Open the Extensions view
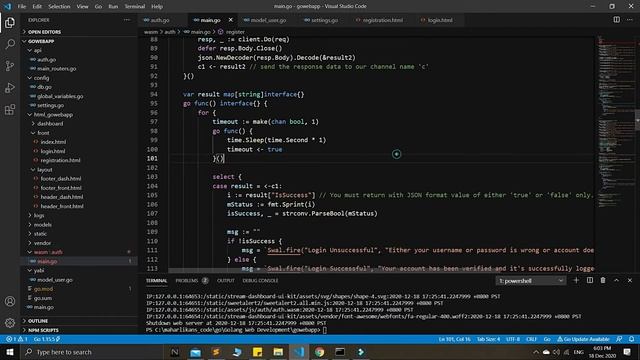Viewport: 640px width, 360px height. (x=10, y=109)
